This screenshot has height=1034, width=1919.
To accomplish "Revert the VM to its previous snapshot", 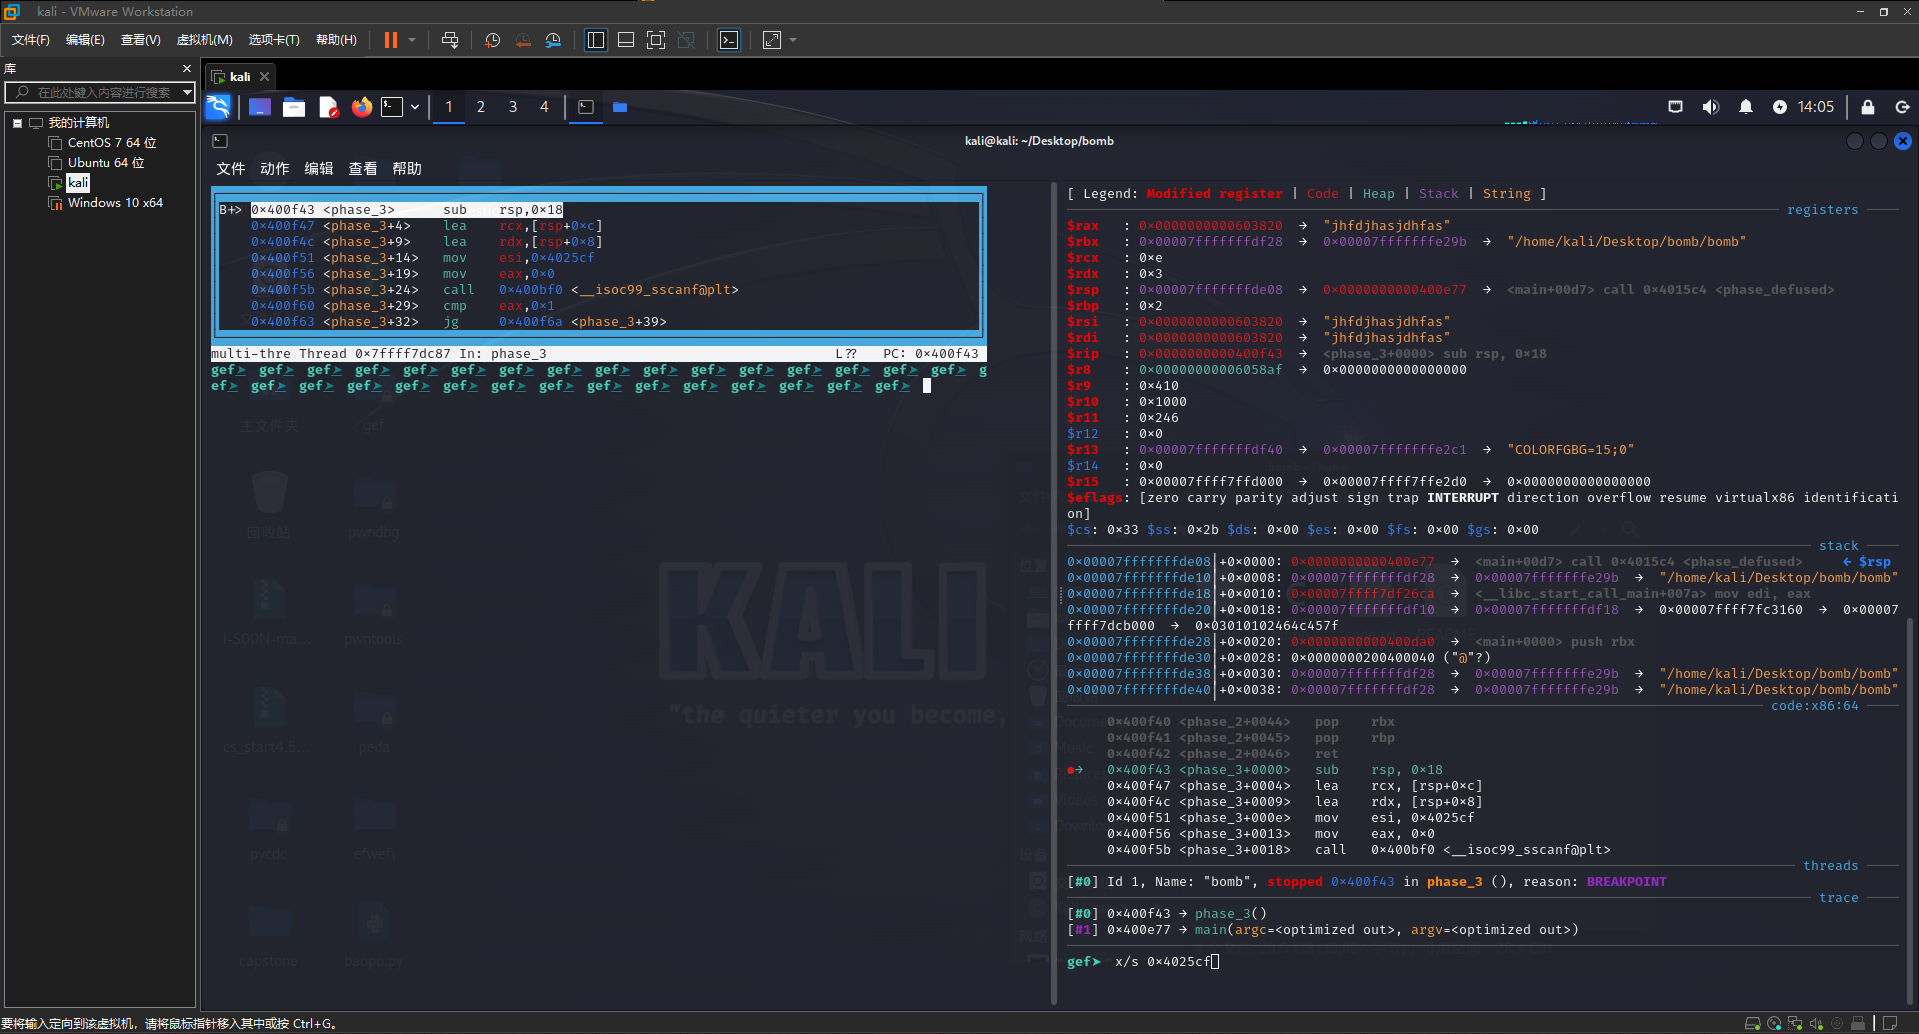I will (523, 40).
